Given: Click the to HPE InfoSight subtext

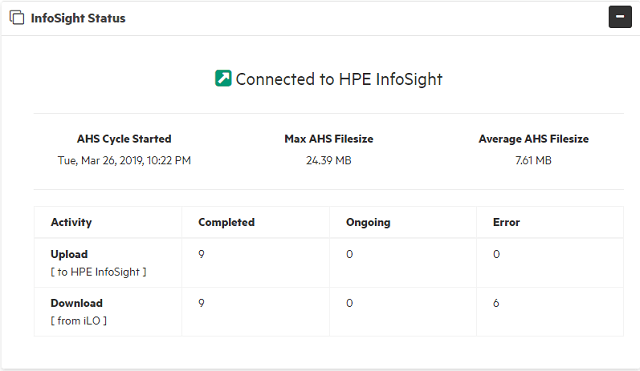Looking at the screenshot, I should click(x=98, y=272).
